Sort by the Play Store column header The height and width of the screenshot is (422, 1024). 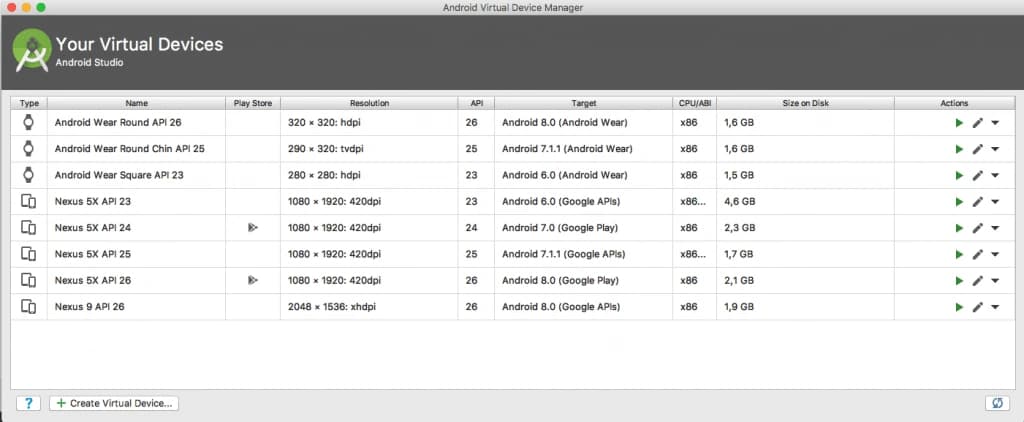pos(253,103)
